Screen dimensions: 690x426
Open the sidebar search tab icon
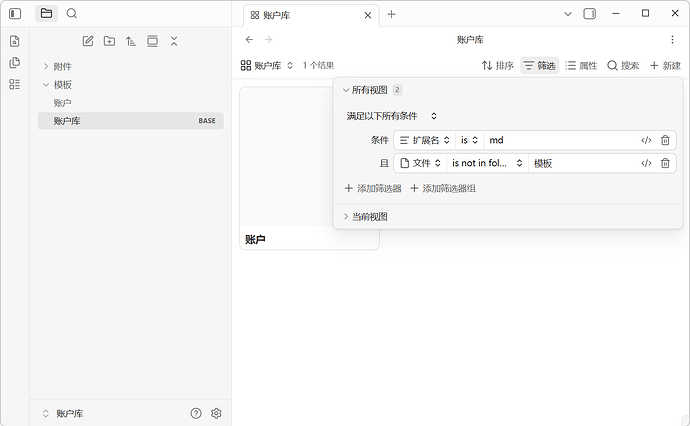click(72, 14)
